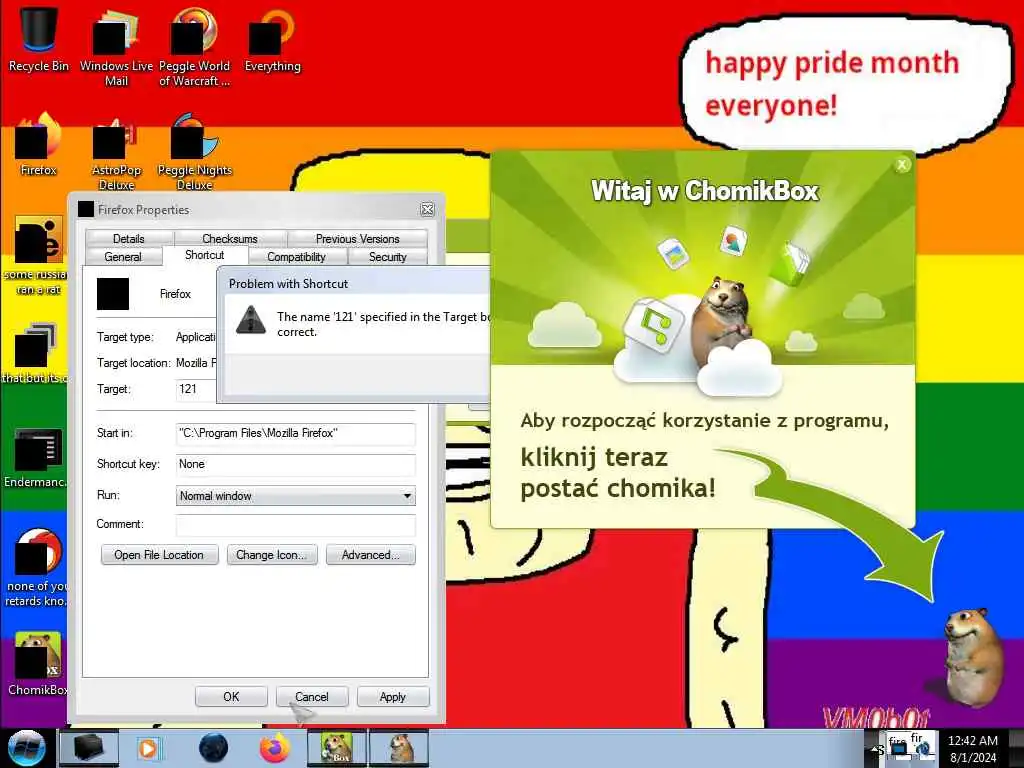Open the dark globe browser taskbar icon
The image size is (1024, 768).
(x=214, y=748)
